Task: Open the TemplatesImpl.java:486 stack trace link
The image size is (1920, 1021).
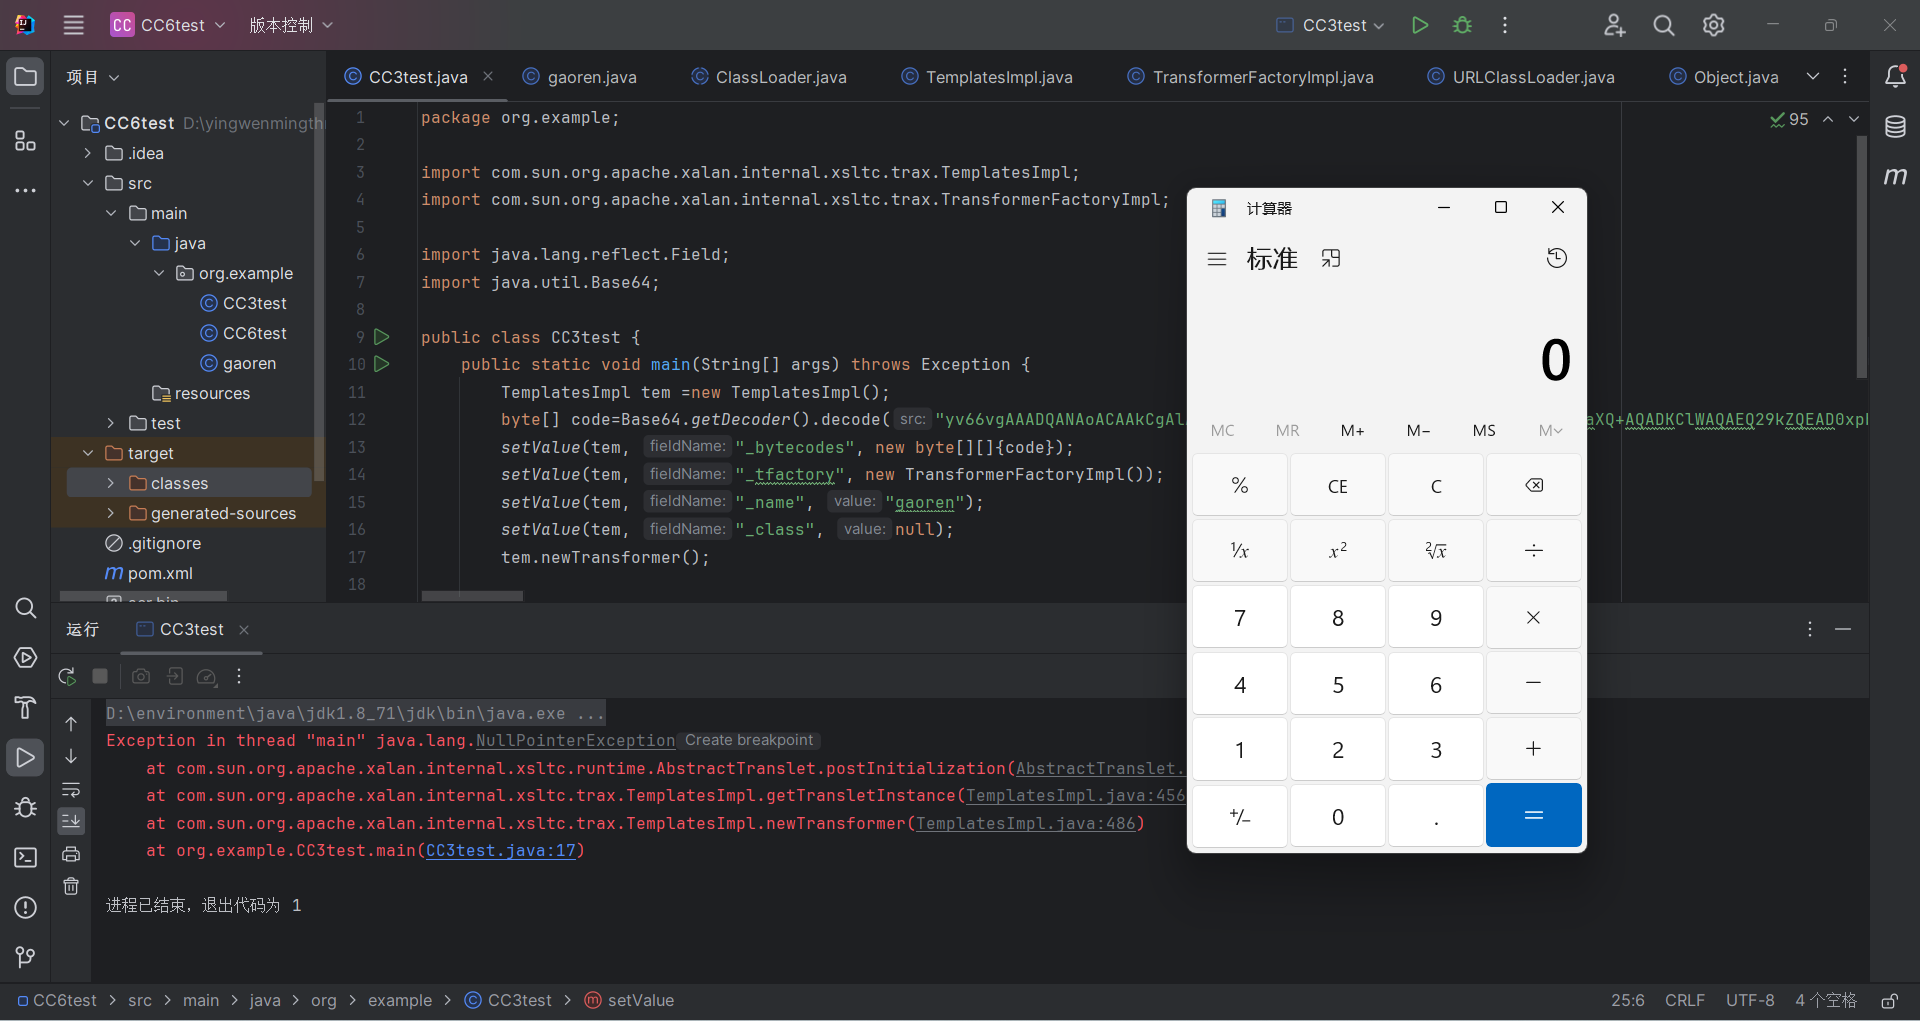Action: point(1026,823)
